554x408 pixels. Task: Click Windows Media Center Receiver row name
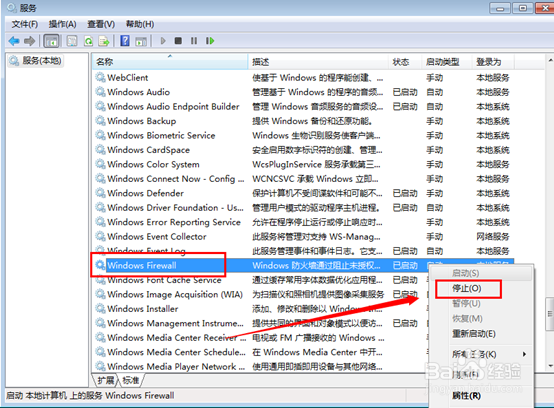pos(176,338)
